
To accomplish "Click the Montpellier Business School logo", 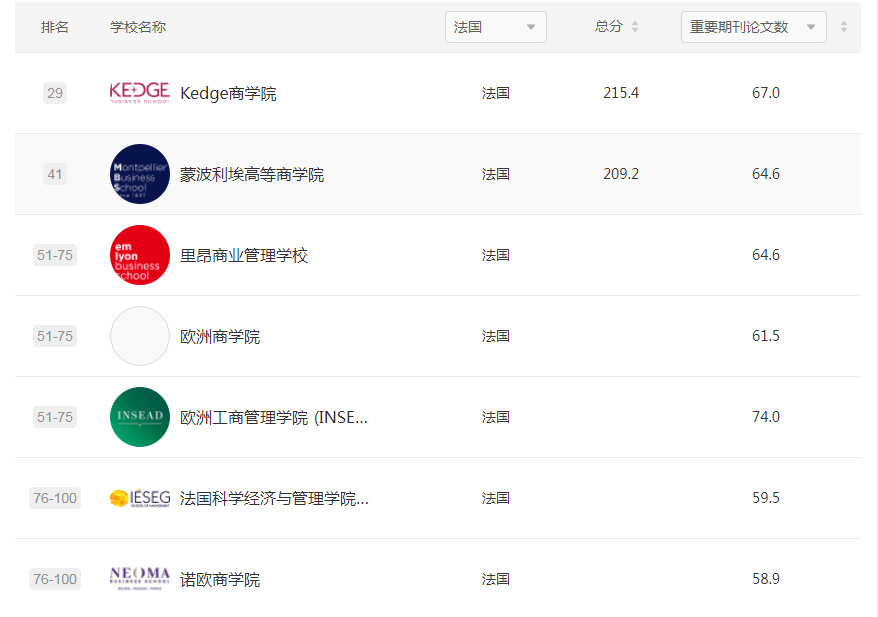I will coord(139,174).
